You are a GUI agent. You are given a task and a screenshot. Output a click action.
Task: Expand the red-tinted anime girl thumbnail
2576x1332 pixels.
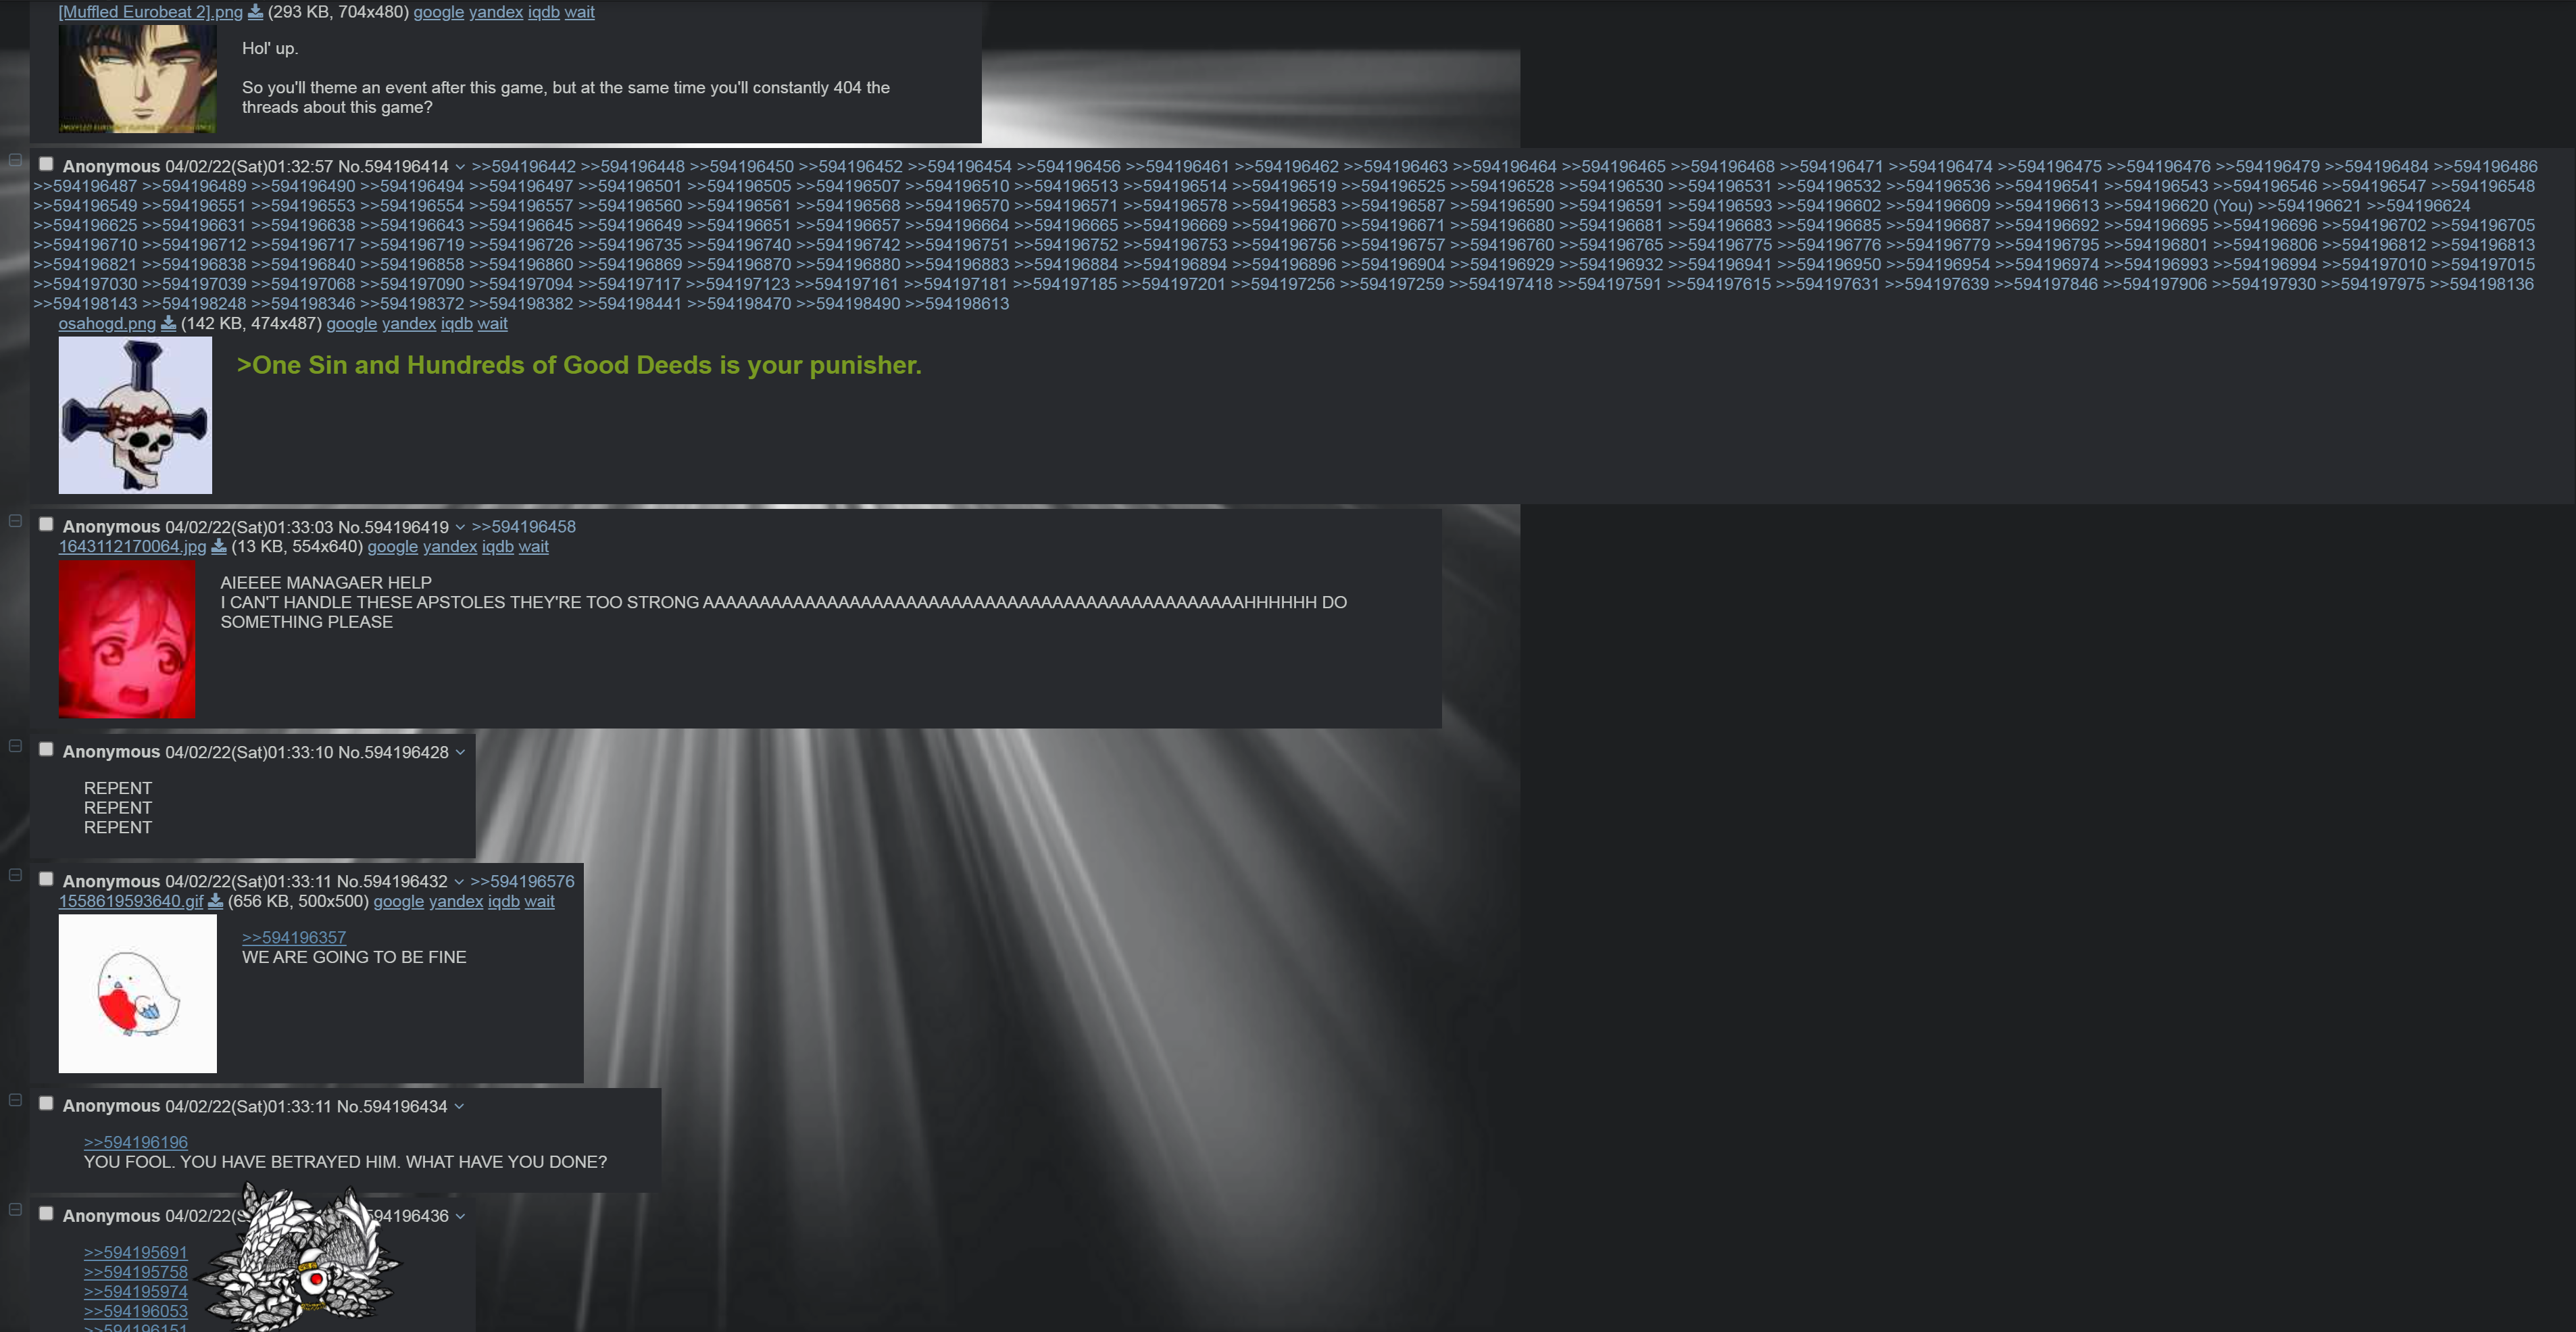coord(127,639)
